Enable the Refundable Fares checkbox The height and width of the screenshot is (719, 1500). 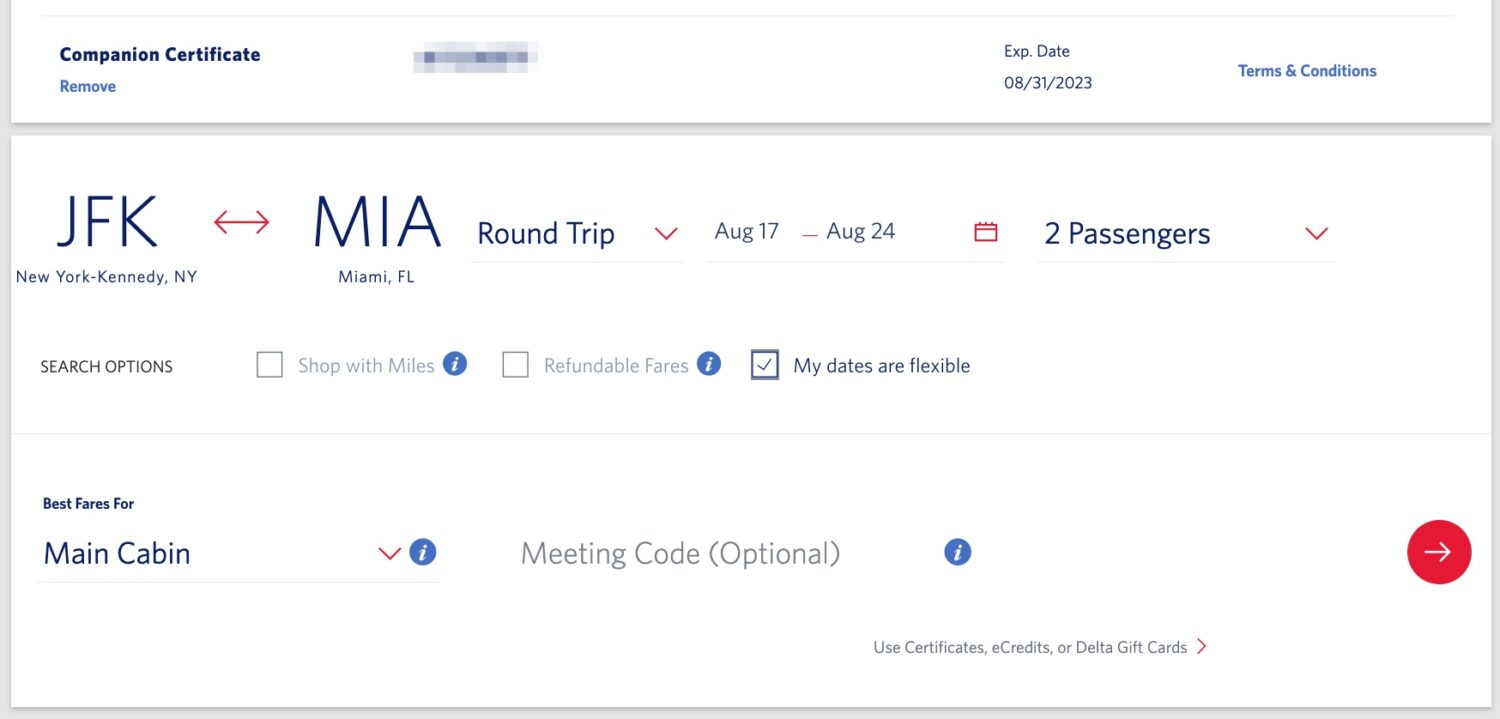coord(516,364)
